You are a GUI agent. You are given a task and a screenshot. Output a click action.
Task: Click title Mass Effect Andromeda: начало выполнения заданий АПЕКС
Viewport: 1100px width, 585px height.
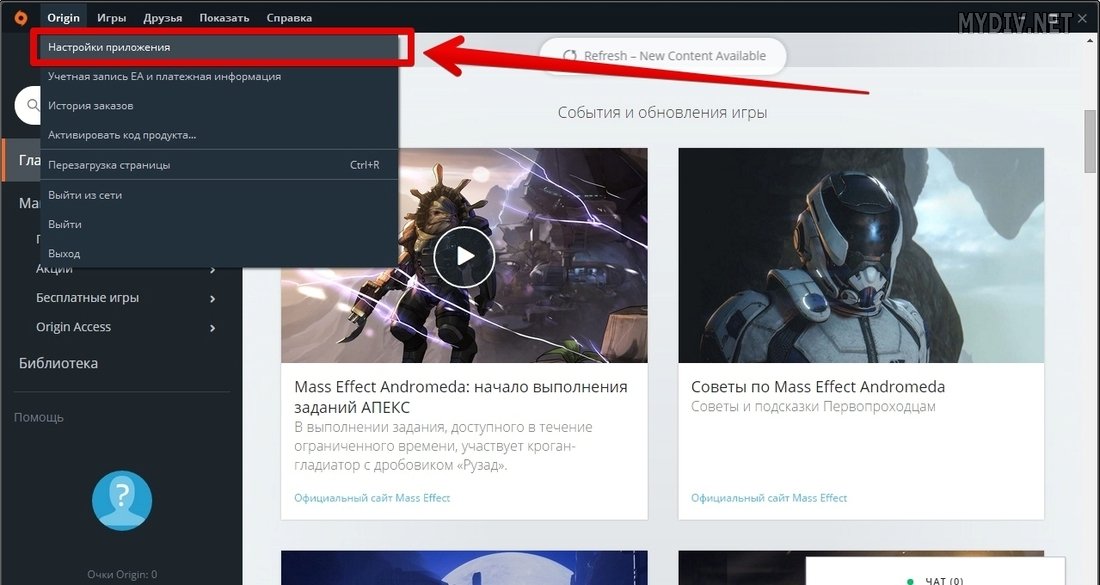click(461, 397)
